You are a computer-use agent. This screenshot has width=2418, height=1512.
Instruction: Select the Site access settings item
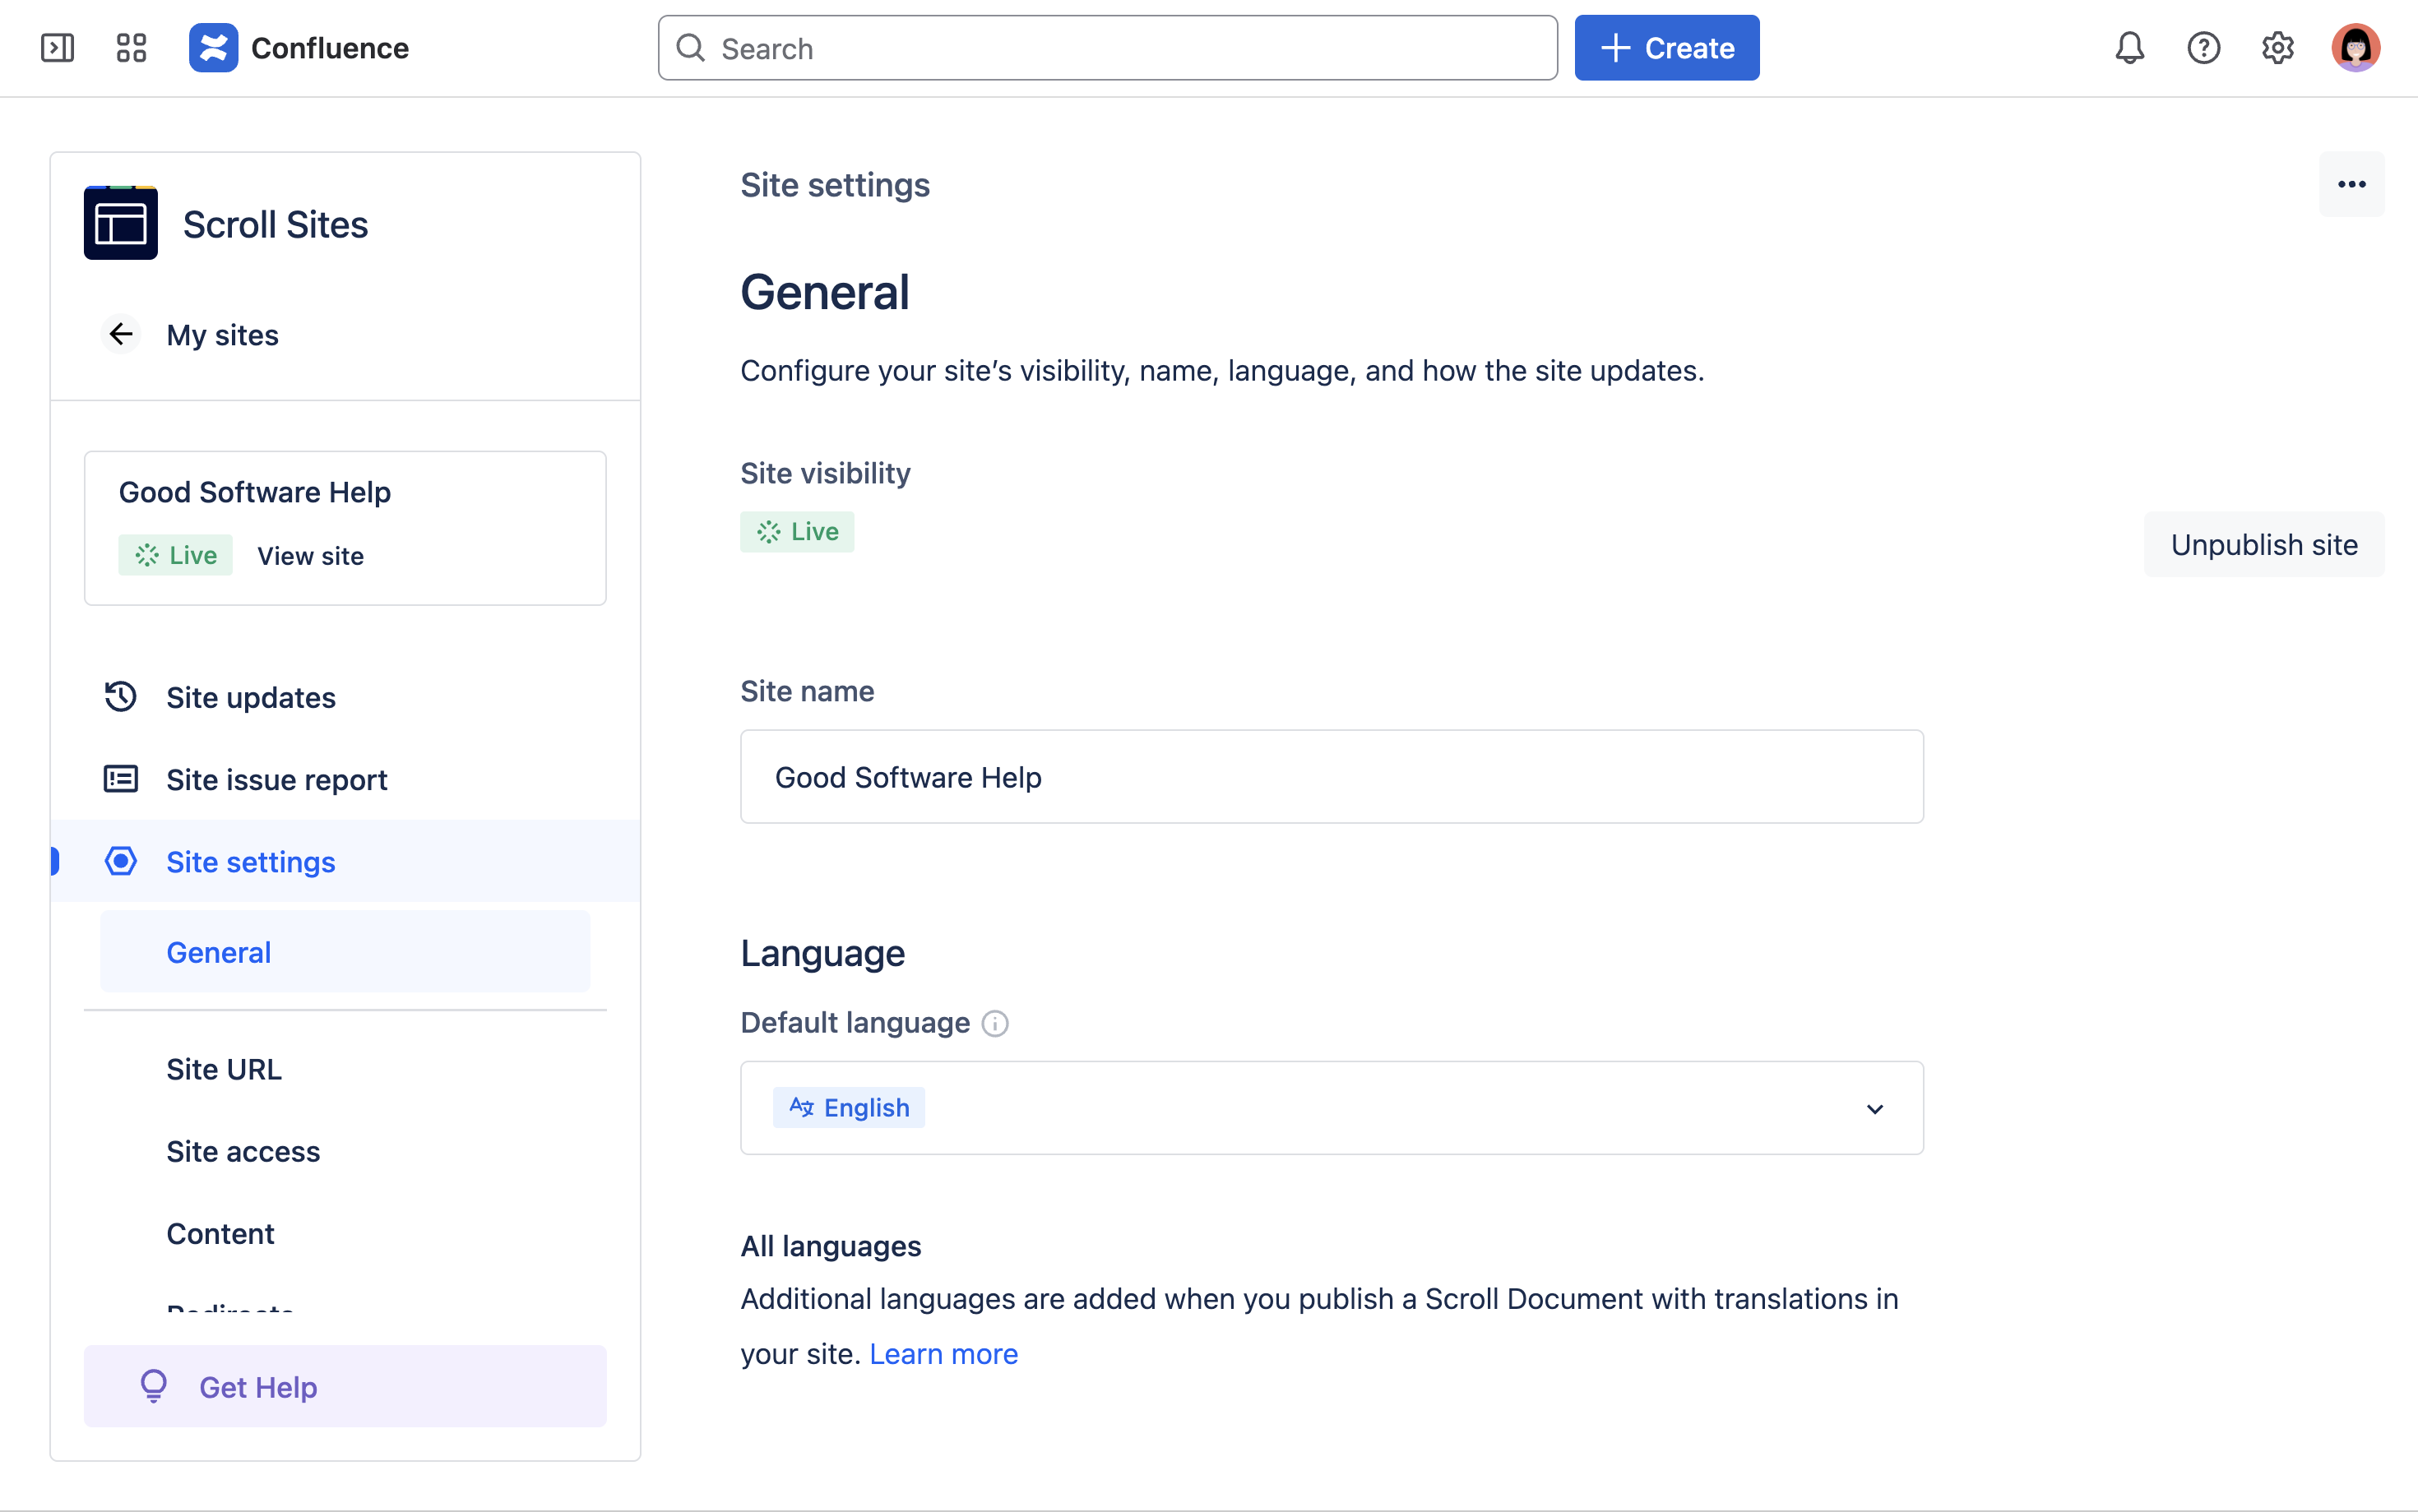pos(243,1151)
